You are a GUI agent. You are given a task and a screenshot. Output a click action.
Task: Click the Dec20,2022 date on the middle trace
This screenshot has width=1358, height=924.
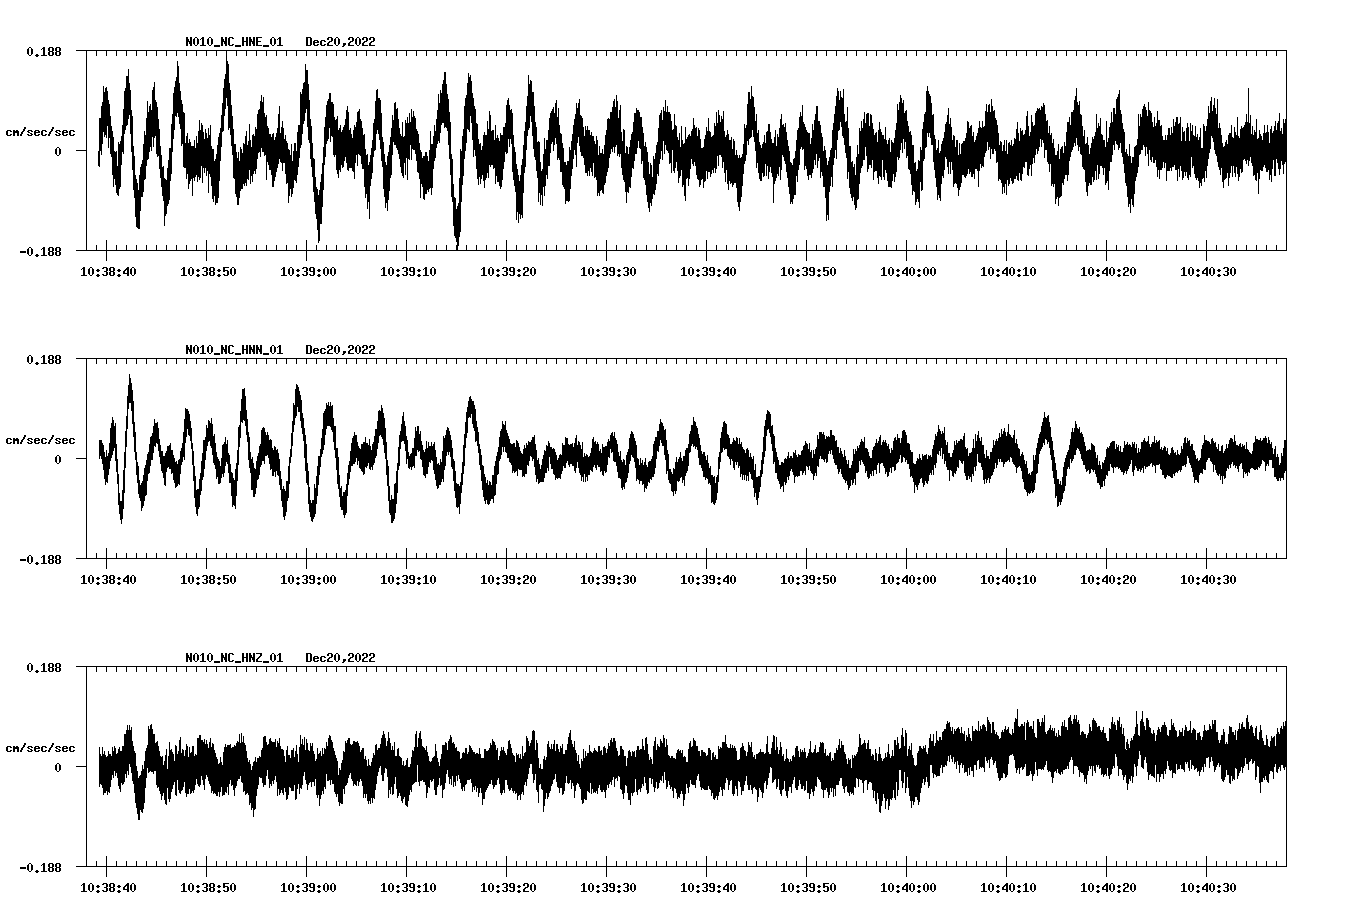pos(341,349)
